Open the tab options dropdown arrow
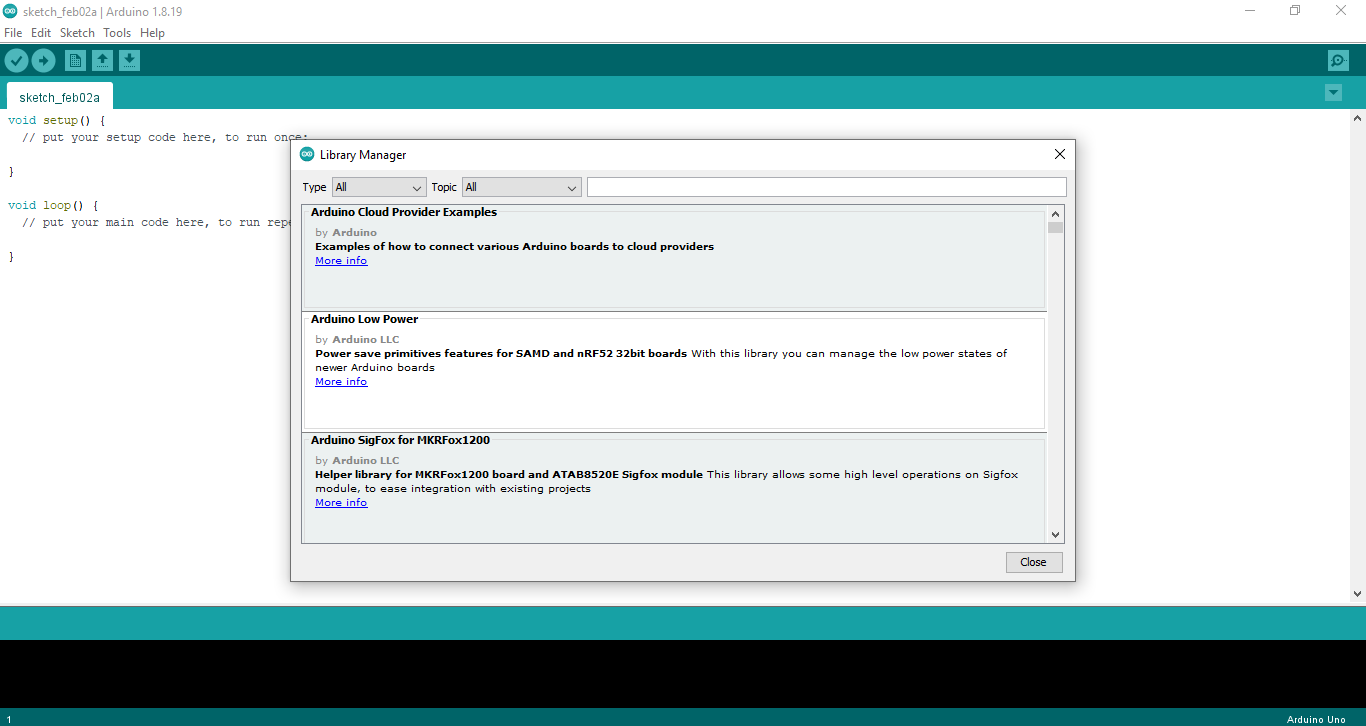Image resolution: width=1366 pixels, height=726 pixels. 1333,93
